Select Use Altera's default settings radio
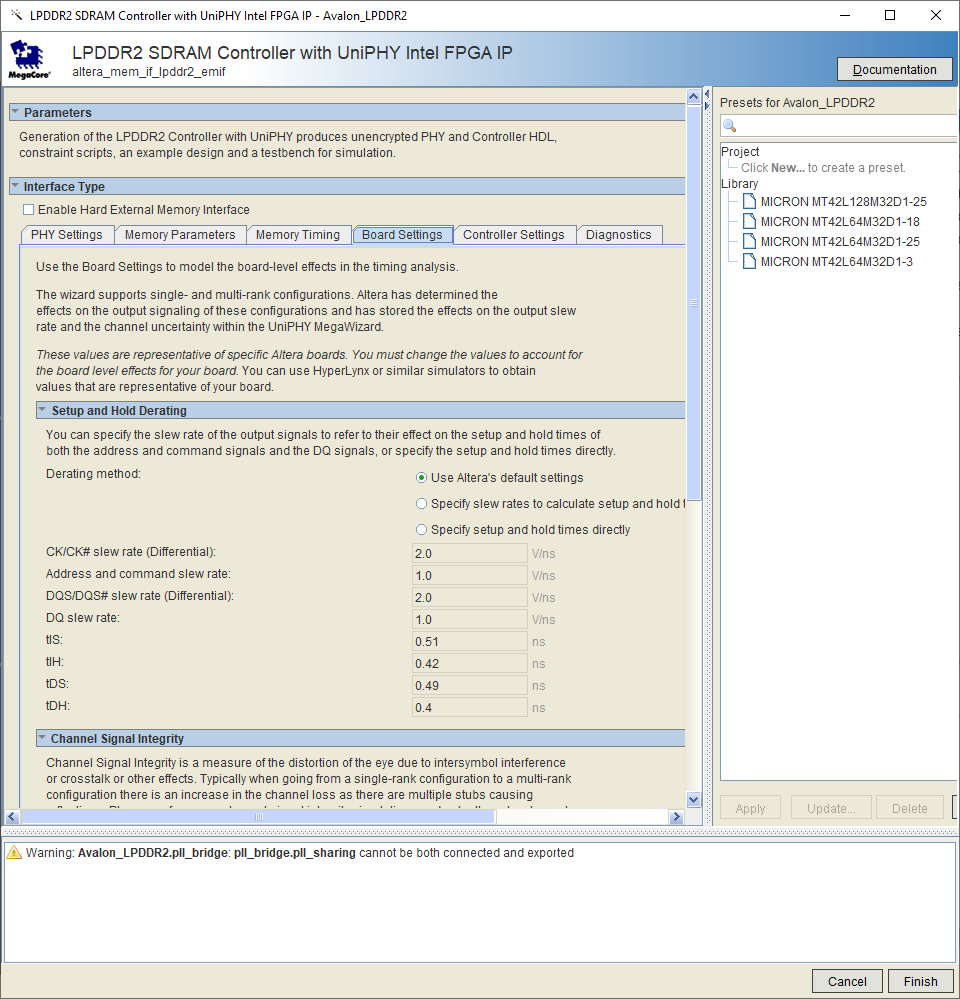The image size is (960, 999). click(x=421, y=478)
